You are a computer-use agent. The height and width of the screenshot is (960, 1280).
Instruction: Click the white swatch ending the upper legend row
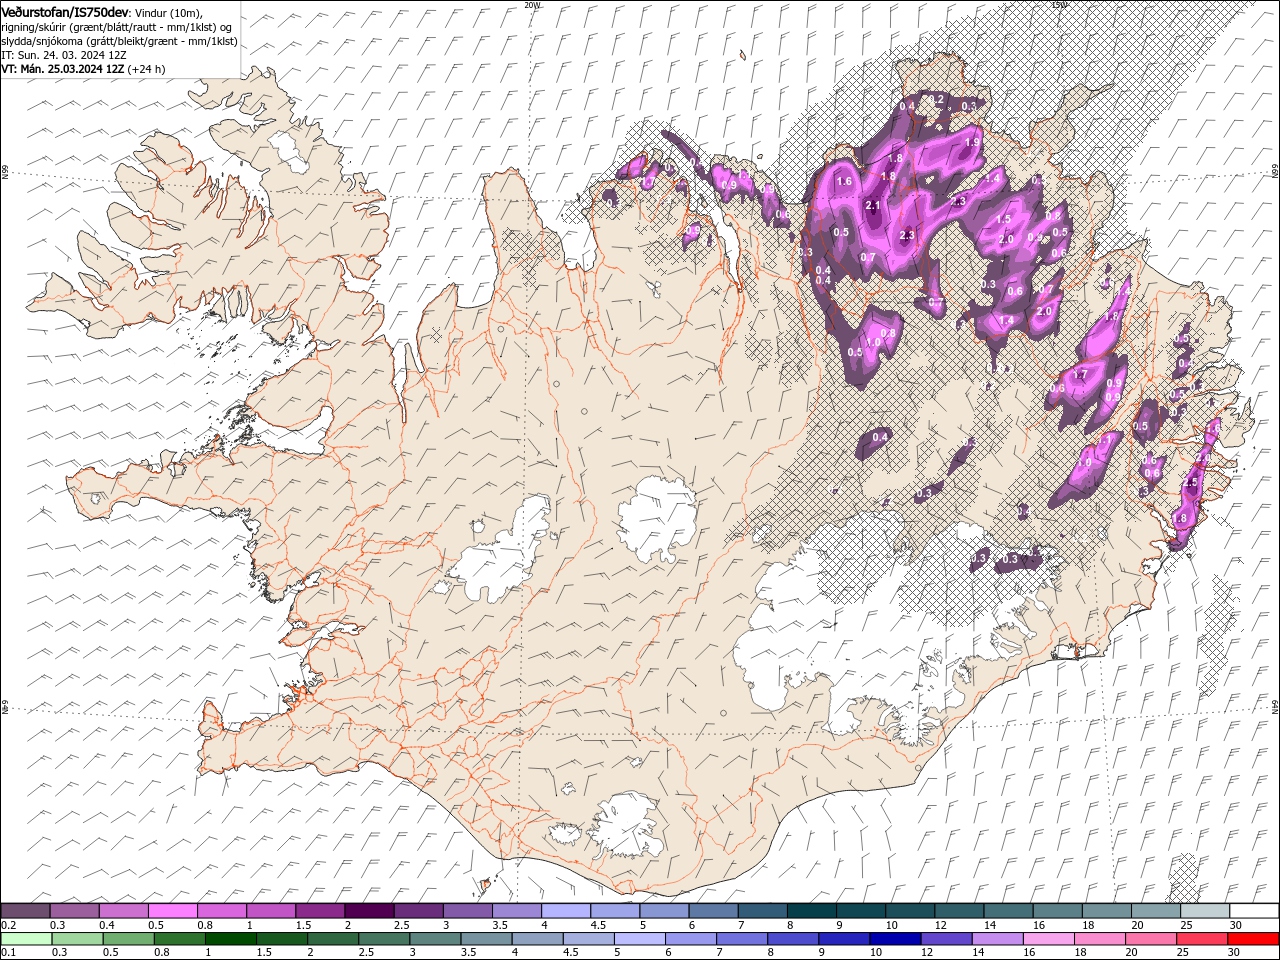[x=1253, y=911]
